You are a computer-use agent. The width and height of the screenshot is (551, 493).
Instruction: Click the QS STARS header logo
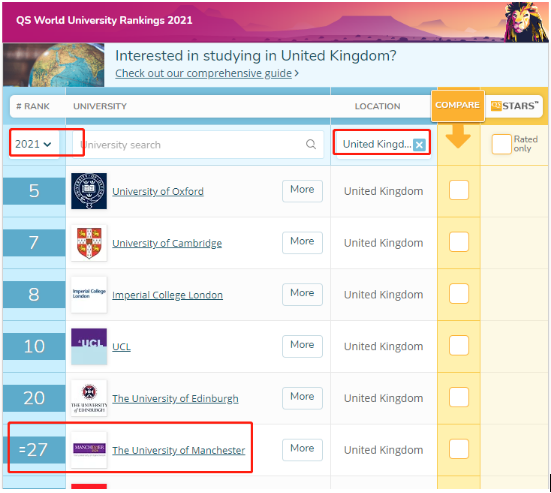(514, 105)
